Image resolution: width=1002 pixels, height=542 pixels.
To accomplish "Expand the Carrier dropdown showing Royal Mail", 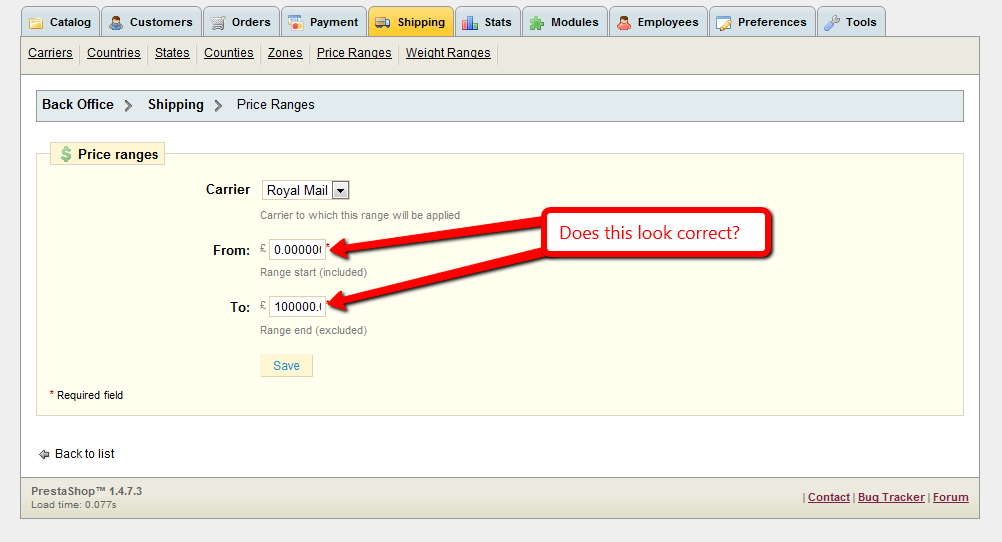I will click(305, 190).
